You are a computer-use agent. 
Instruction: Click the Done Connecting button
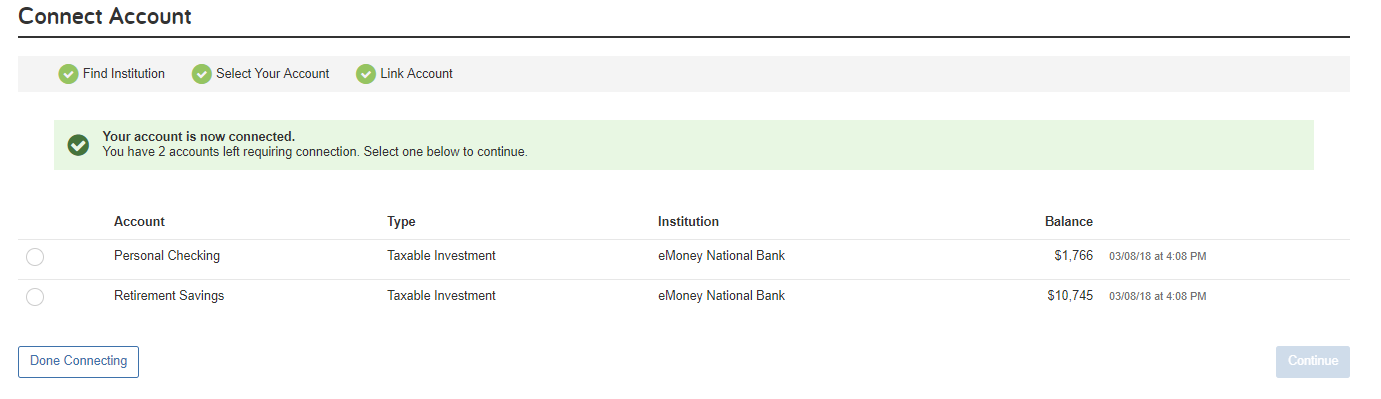[x=78, y=361]
